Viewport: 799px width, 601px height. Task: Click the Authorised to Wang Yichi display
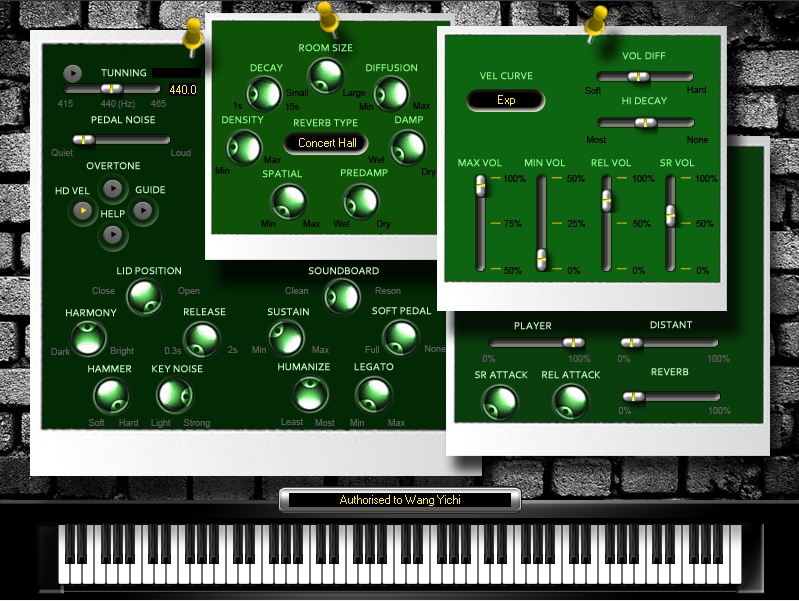(x=400, y=500)
